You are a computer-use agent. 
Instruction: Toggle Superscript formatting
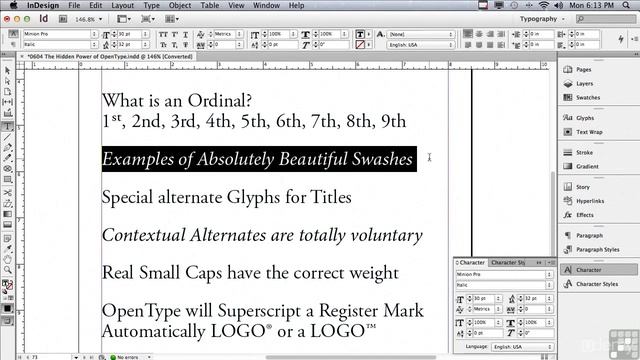coord(174,35)
